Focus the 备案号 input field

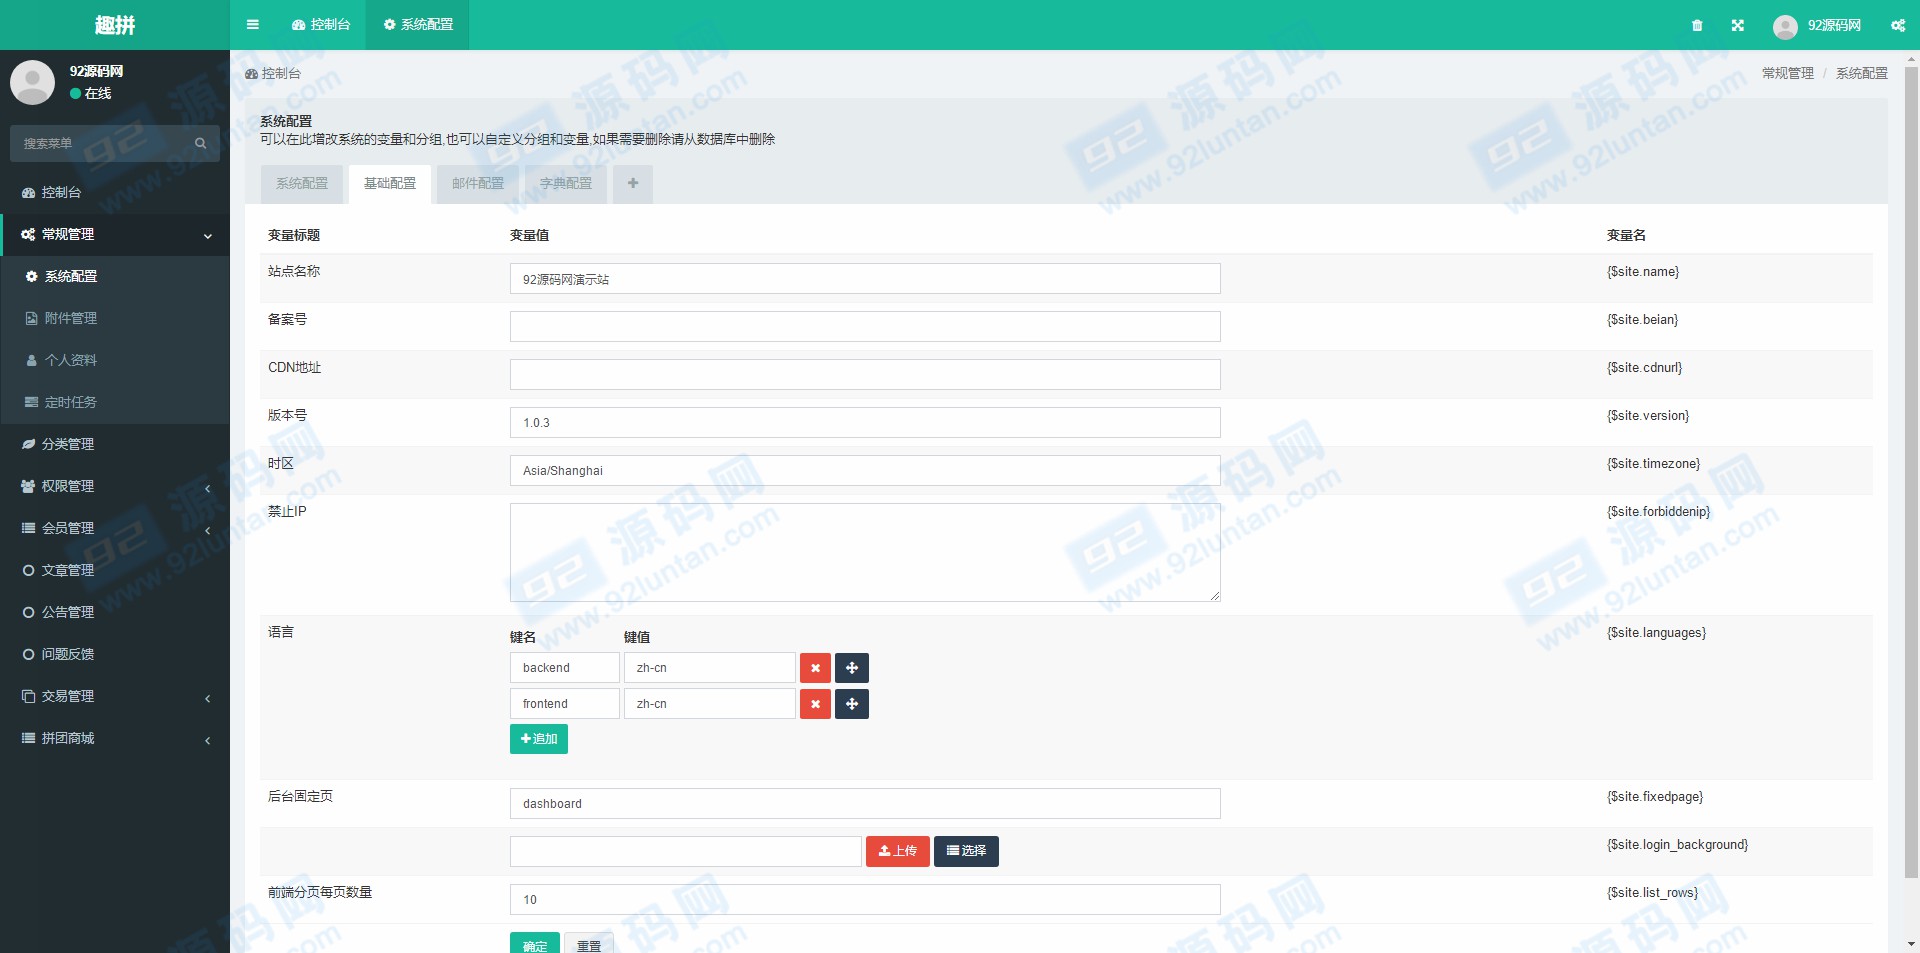[x=865, y=327]
